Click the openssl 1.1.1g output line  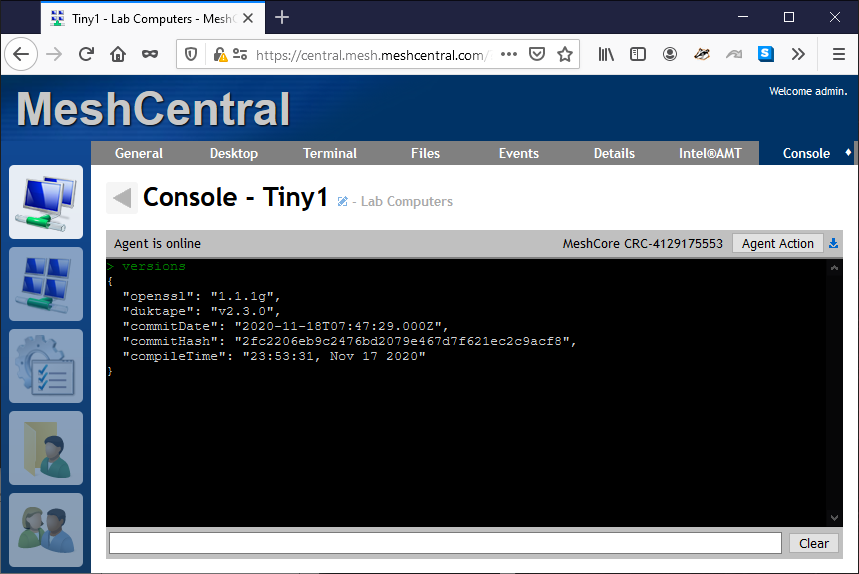click(x=202, y=296)
